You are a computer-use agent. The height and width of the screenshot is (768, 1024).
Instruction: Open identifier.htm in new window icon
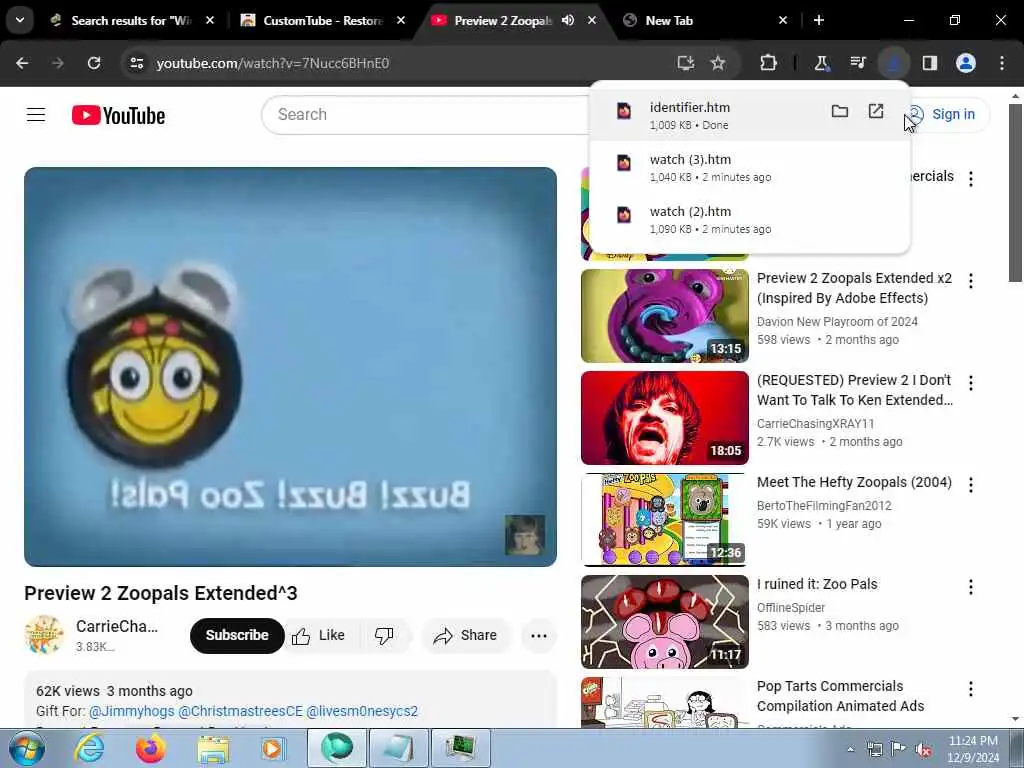tap(876, 111)
